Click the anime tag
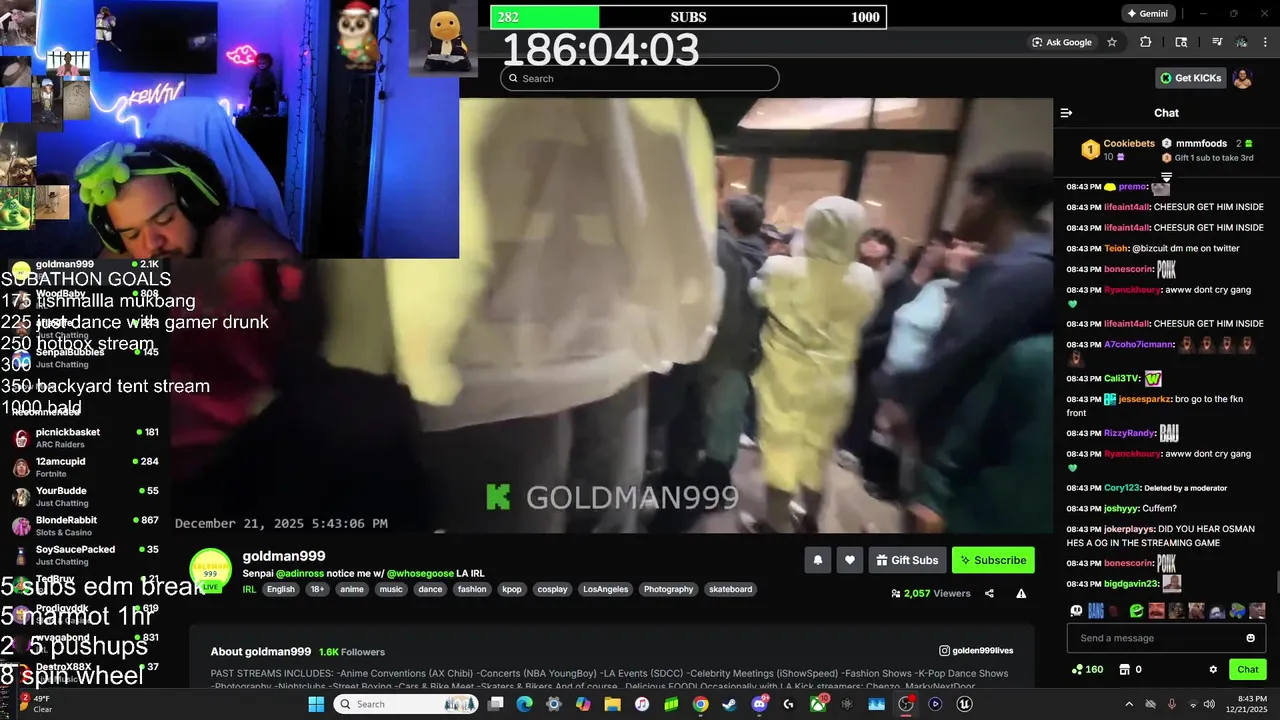 [352, 589]
